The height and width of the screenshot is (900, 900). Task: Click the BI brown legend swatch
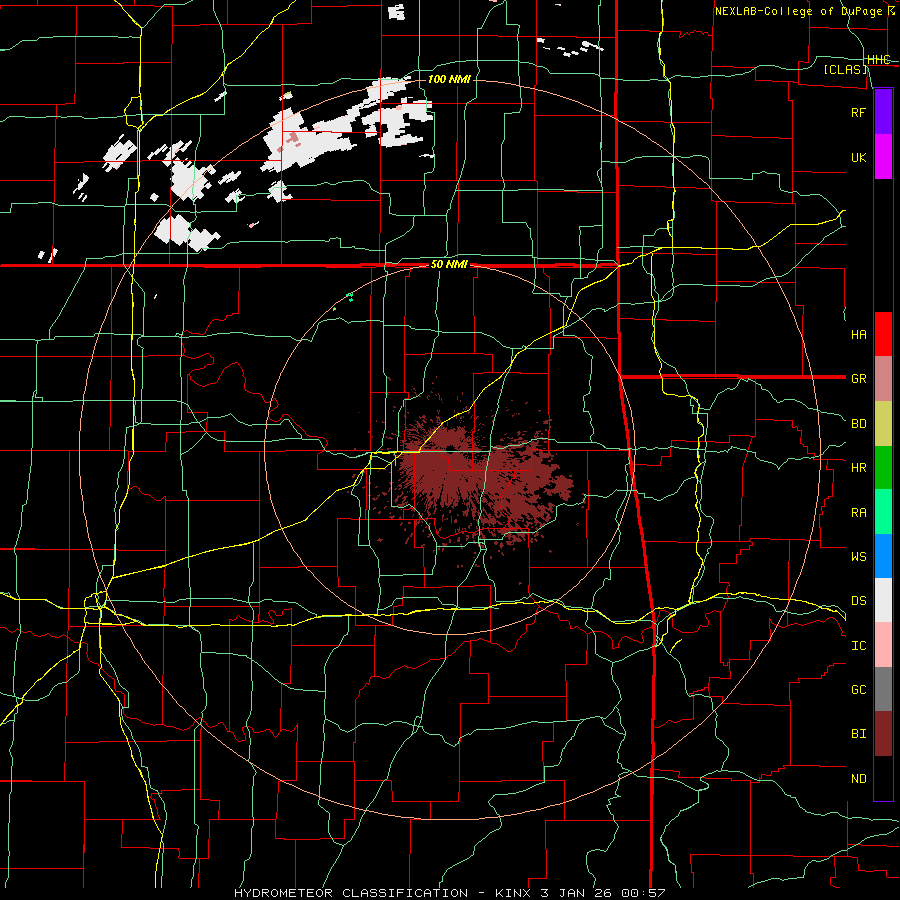883,734
